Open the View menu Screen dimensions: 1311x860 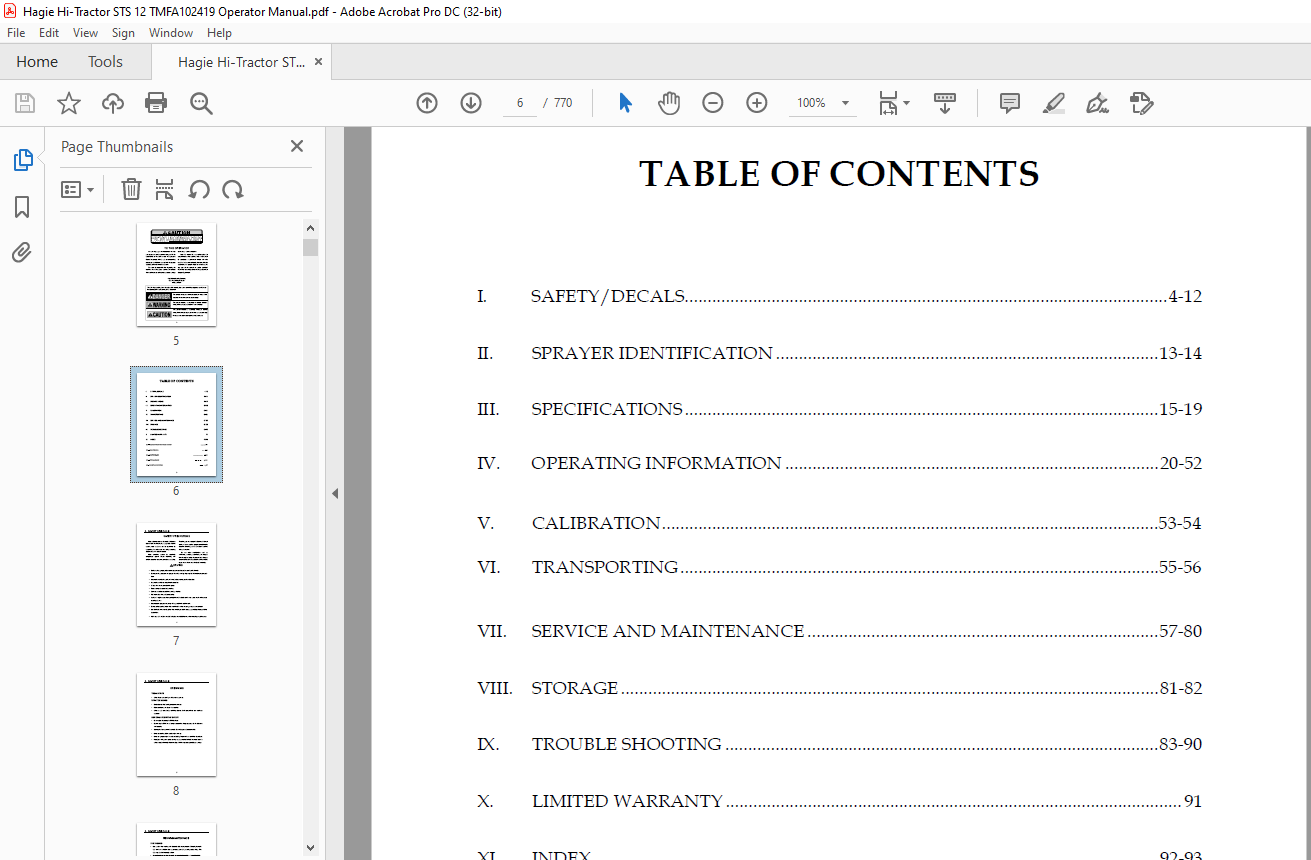[85, 33]
